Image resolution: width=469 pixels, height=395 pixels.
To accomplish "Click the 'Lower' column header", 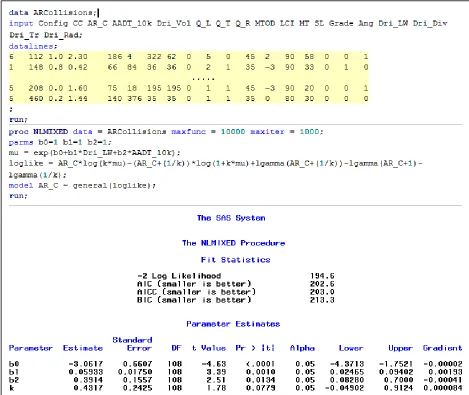I will [x=351, y=348].
